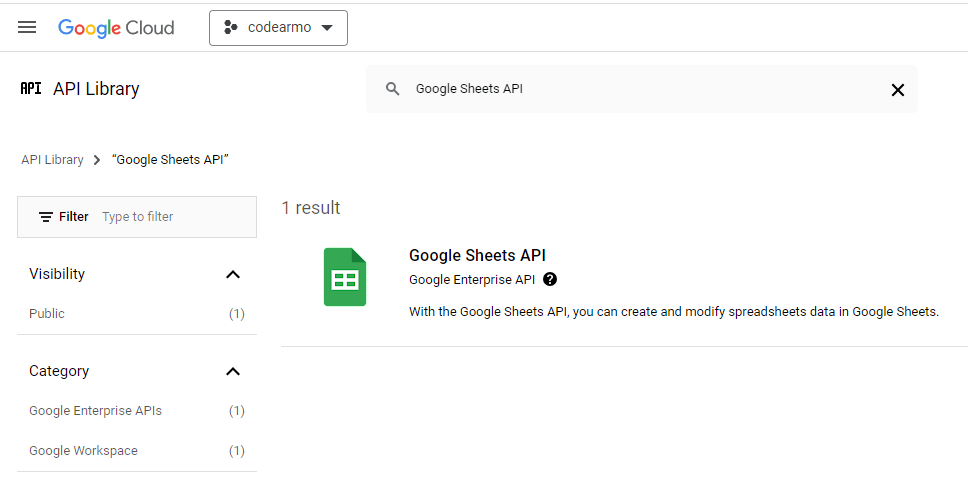Open API Library breadcrumb link
968x484 pixels.
coord(52,160)
